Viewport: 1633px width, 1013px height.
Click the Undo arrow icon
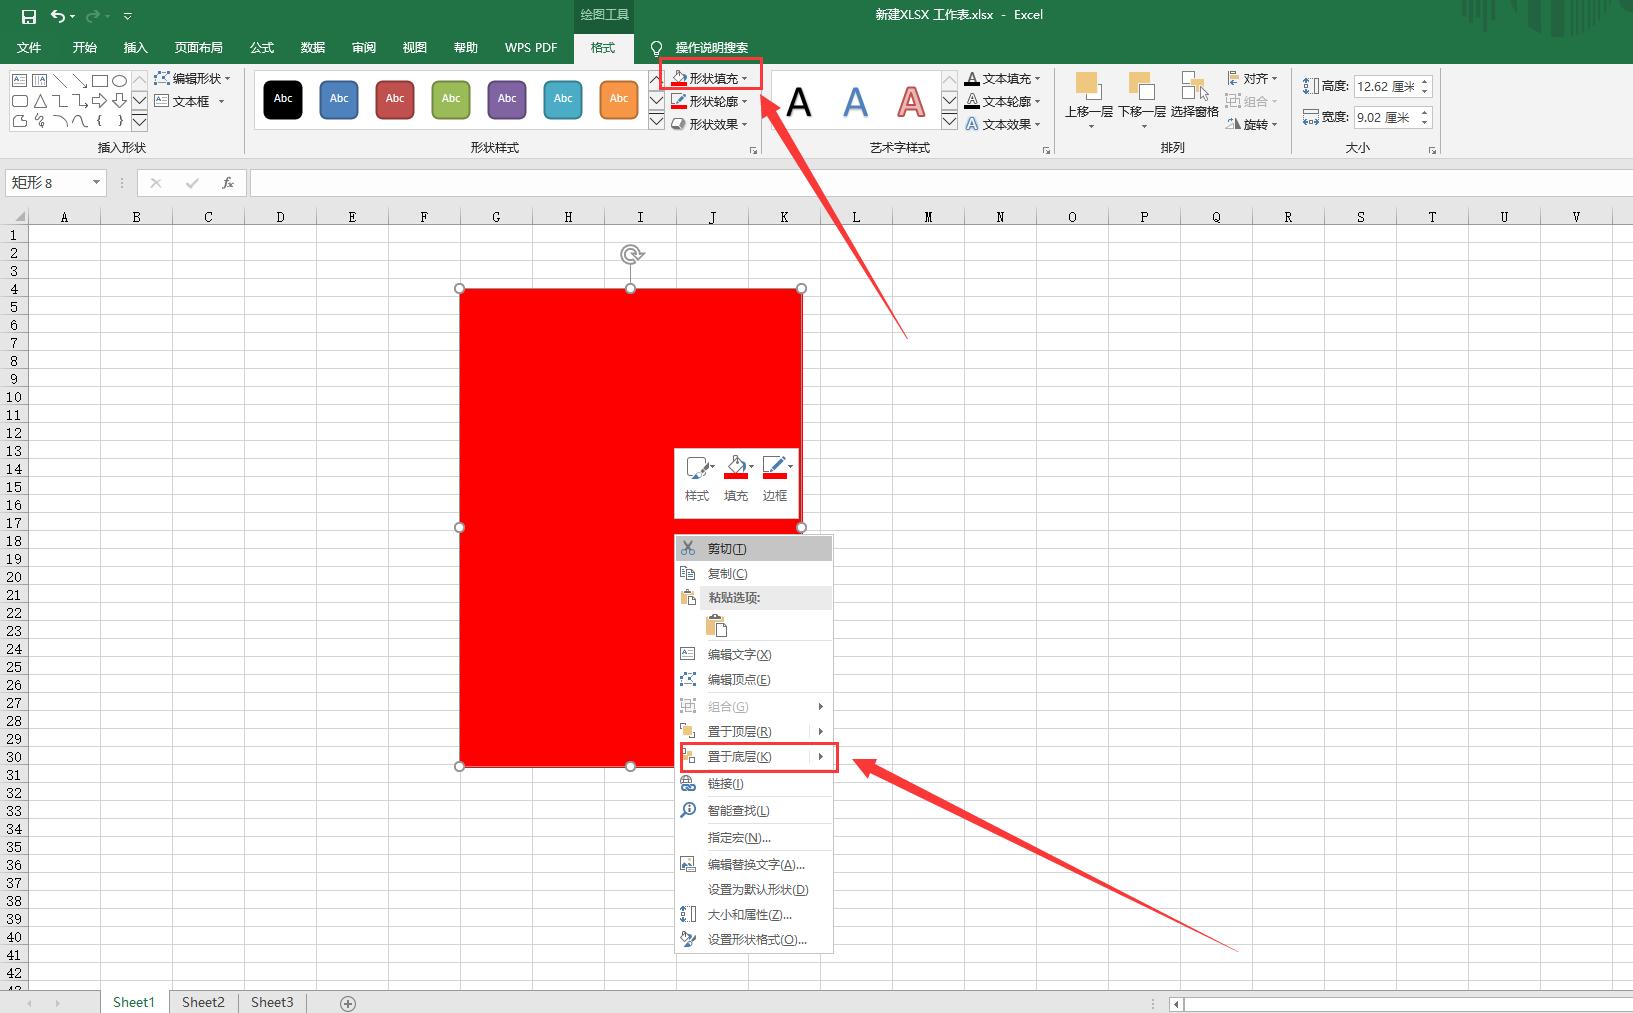pos(58,16)
